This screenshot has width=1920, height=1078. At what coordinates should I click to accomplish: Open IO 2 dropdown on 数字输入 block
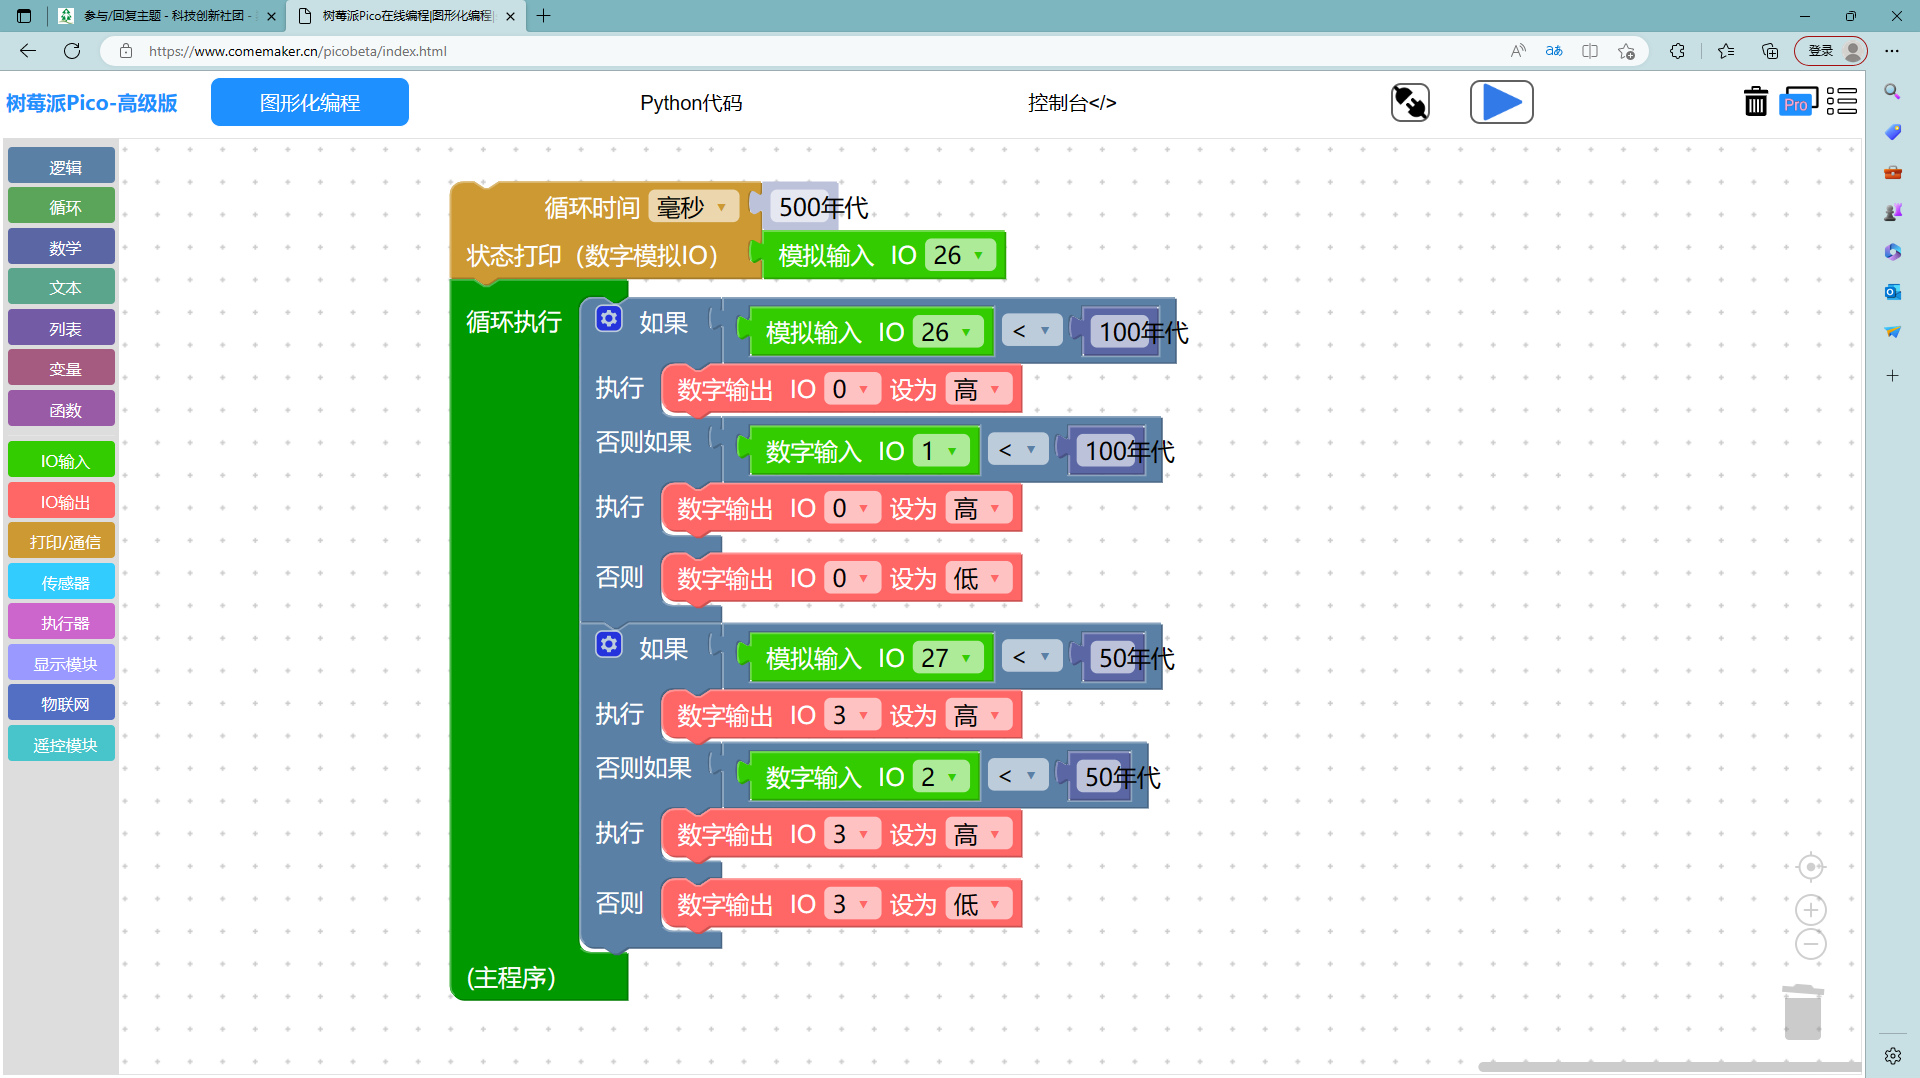coord(941,777)
